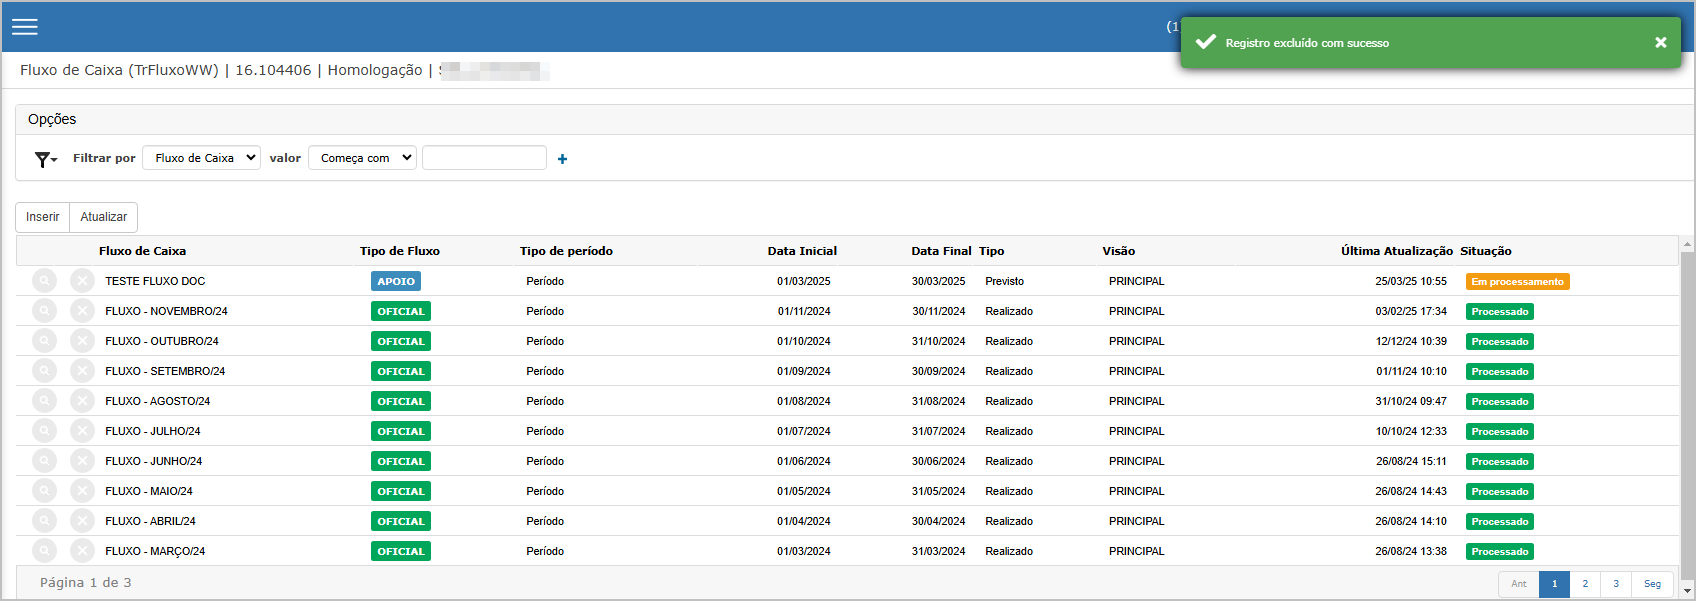1696x601 pixels.
Task: Click the '25/03/25 10:55' update timestamp
Action: coord(1411,281)
